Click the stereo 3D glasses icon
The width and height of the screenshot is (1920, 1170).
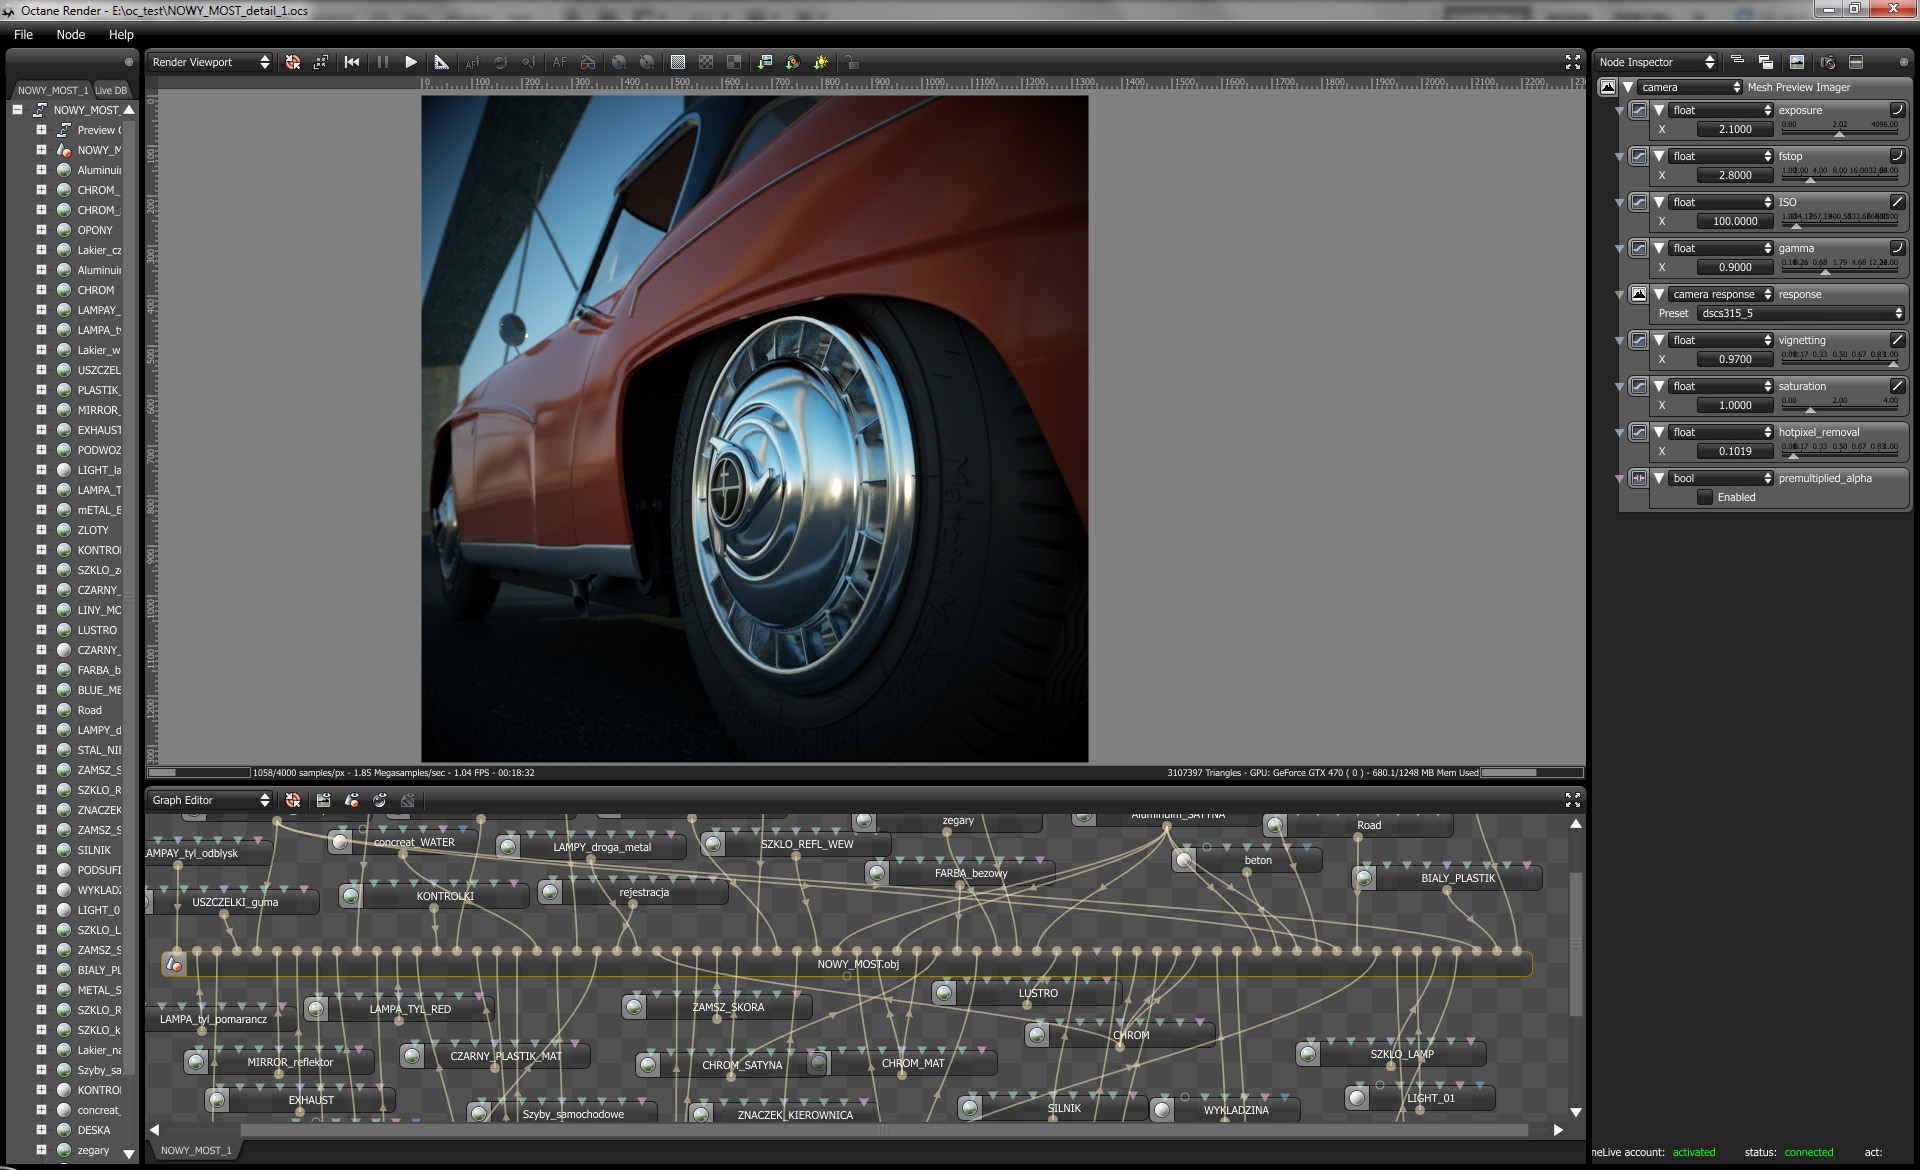pos(588,62)
